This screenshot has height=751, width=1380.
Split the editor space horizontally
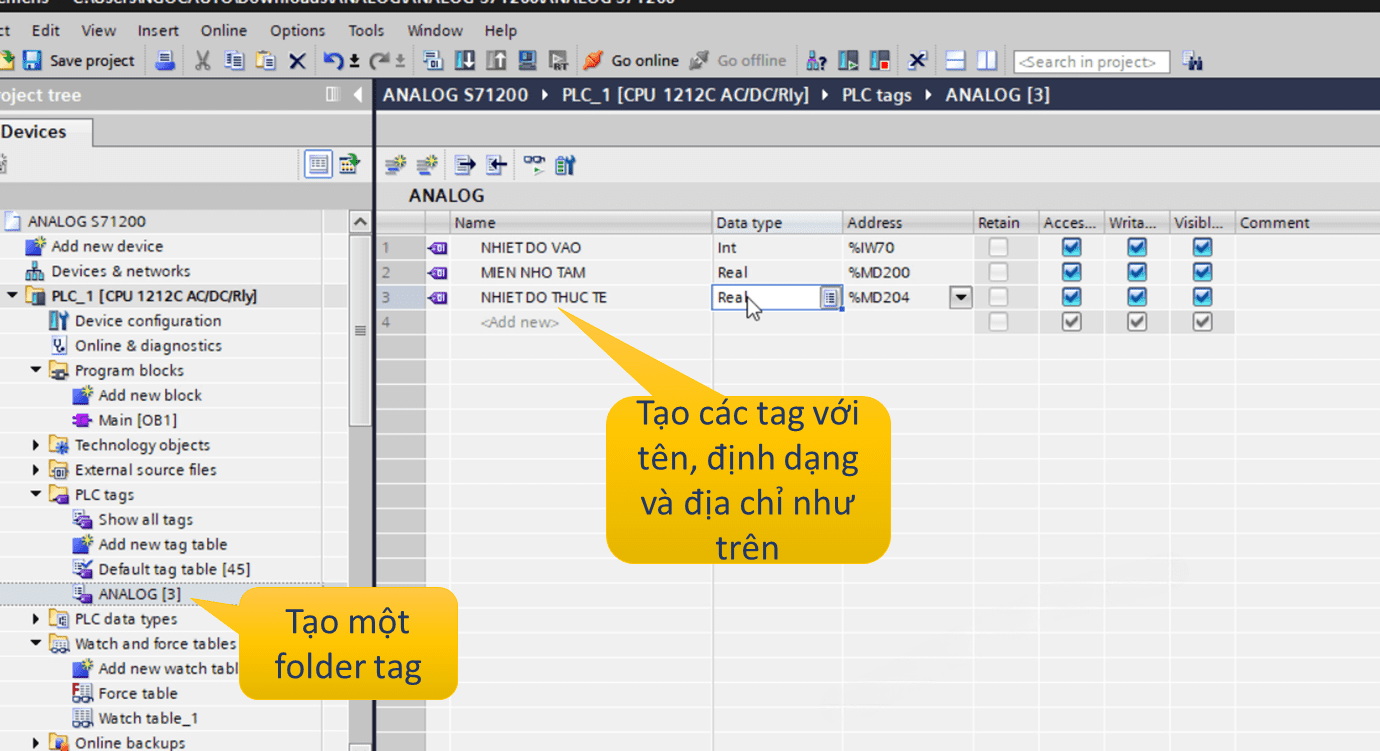(x=955, y=60)
